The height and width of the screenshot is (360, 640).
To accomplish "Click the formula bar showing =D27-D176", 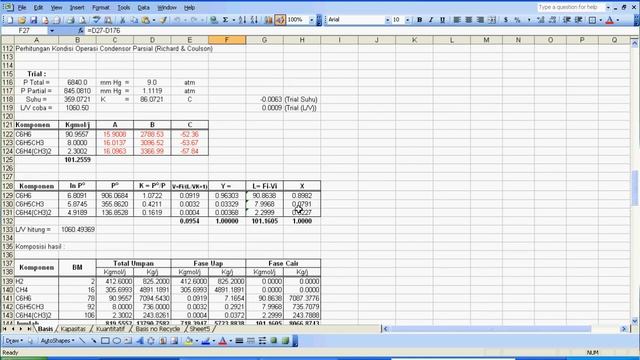I will (359, 31).
